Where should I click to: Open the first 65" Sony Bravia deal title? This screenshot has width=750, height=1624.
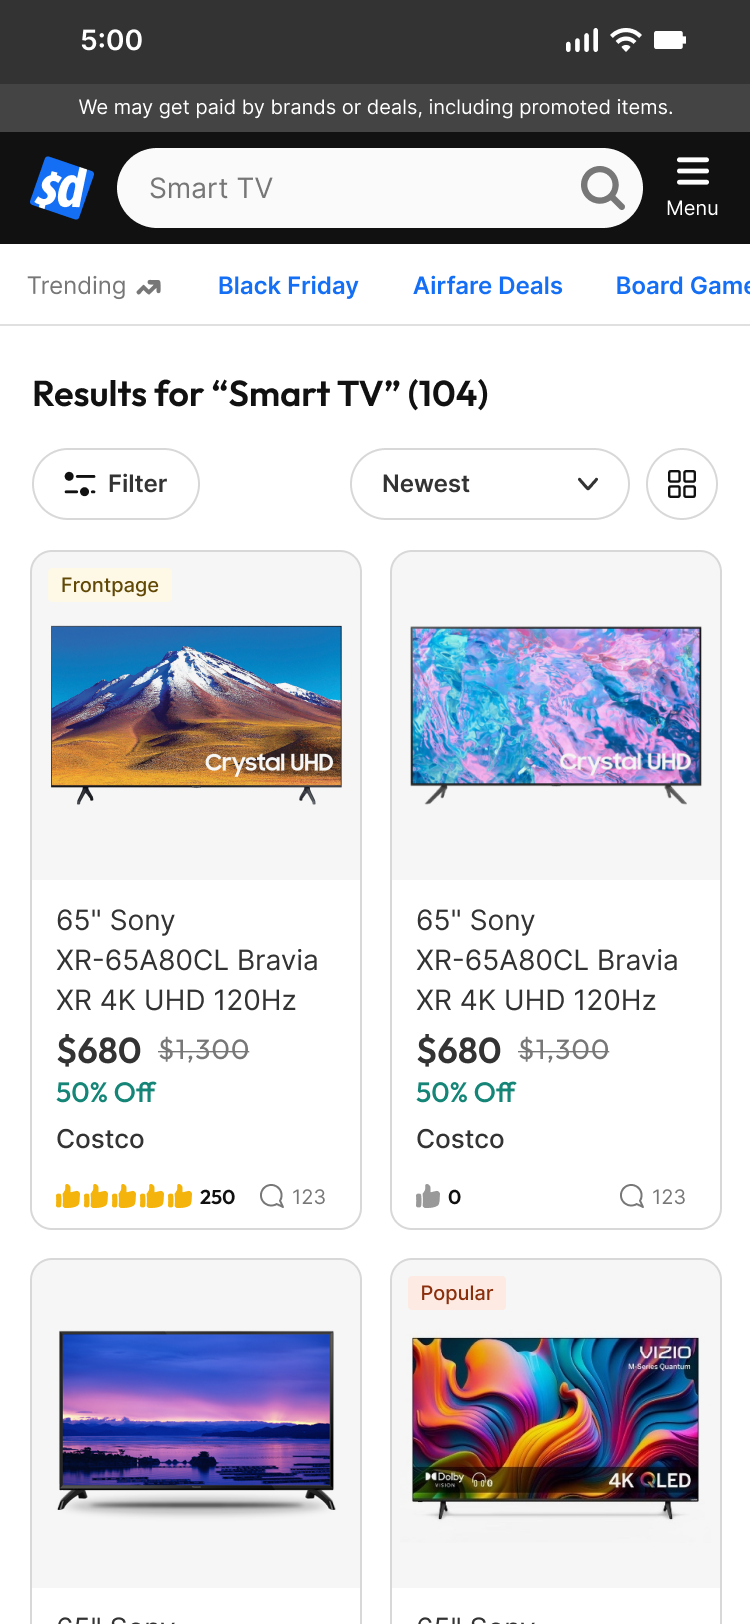[x=187, y=960]
